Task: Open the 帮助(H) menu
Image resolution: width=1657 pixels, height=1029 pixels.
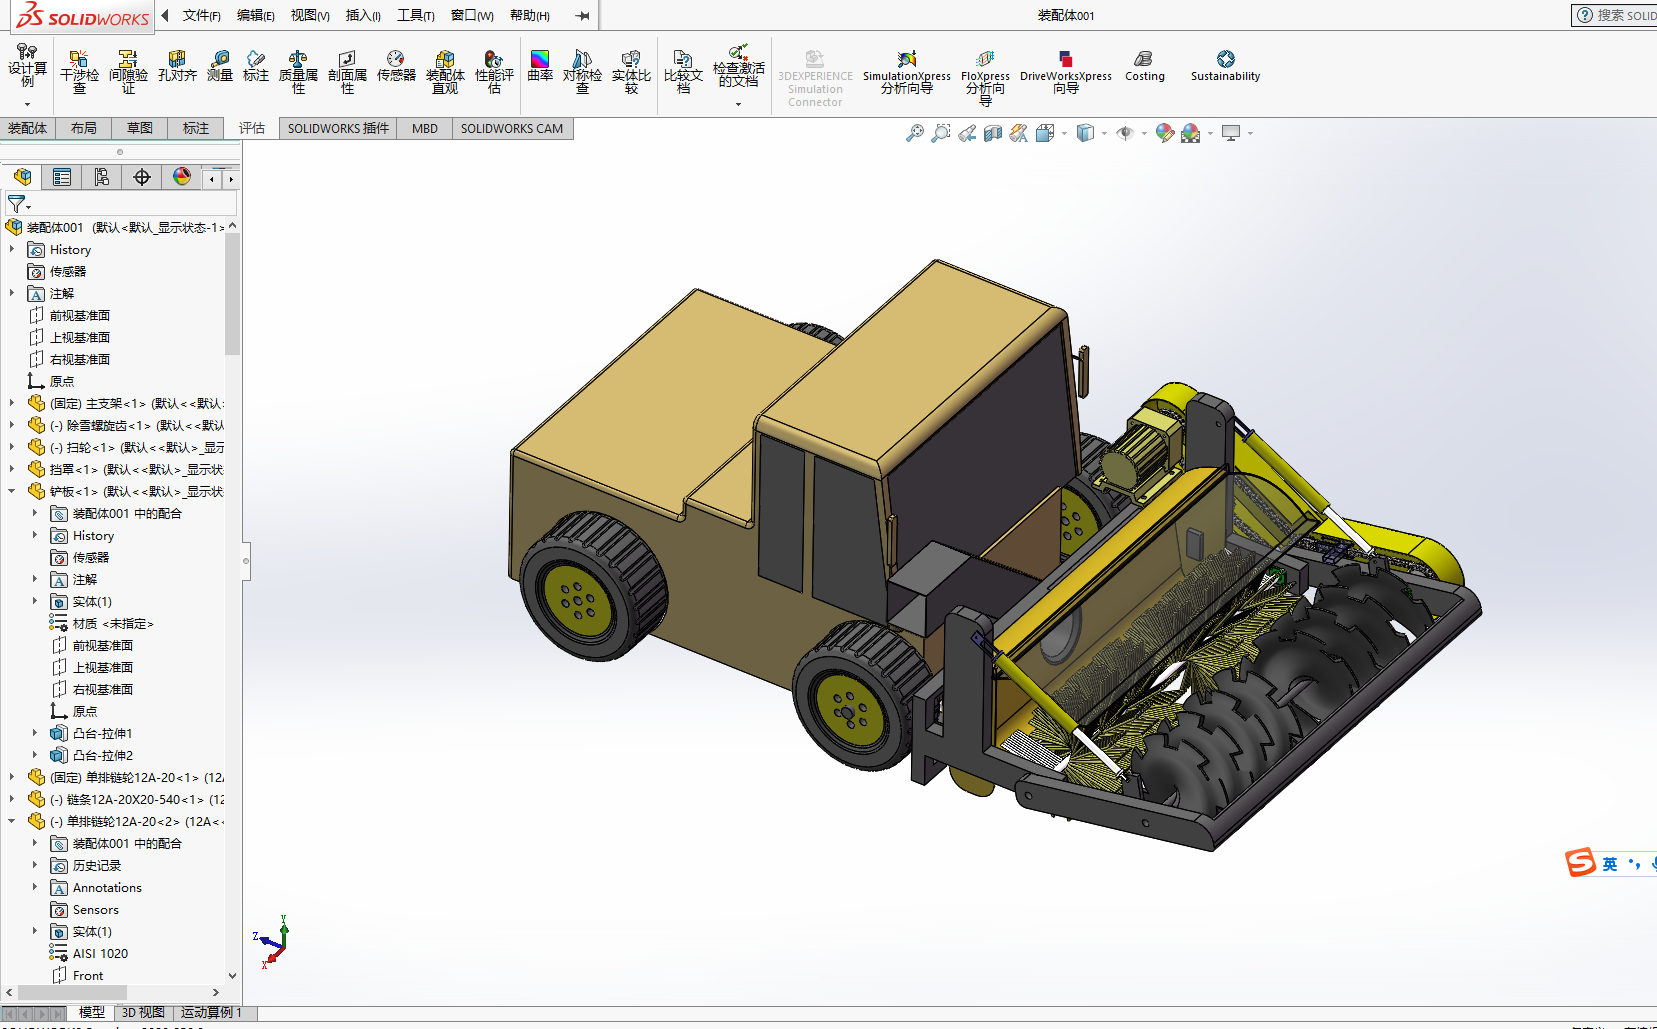Action: pos(530,16)
